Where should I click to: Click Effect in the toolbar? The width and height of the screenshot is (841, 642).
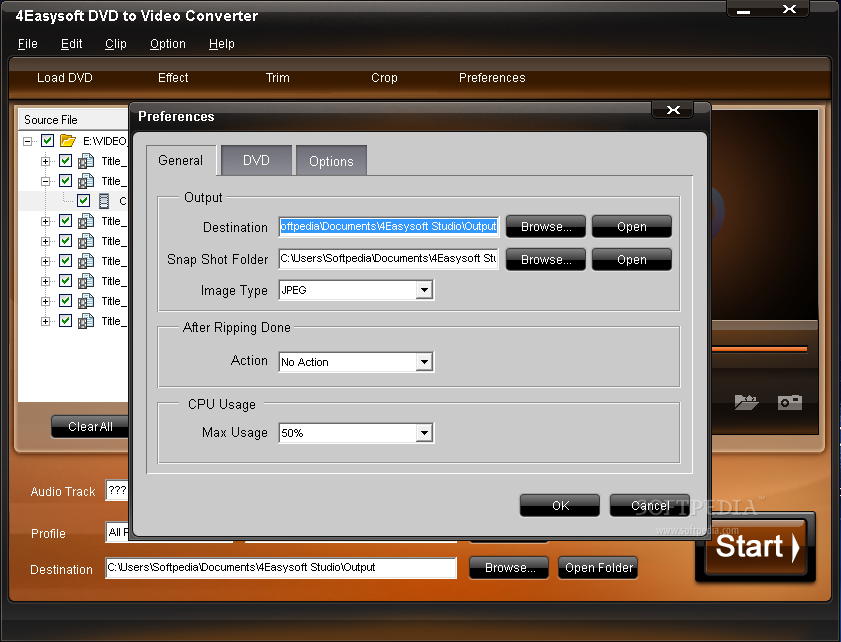(173, 78)
